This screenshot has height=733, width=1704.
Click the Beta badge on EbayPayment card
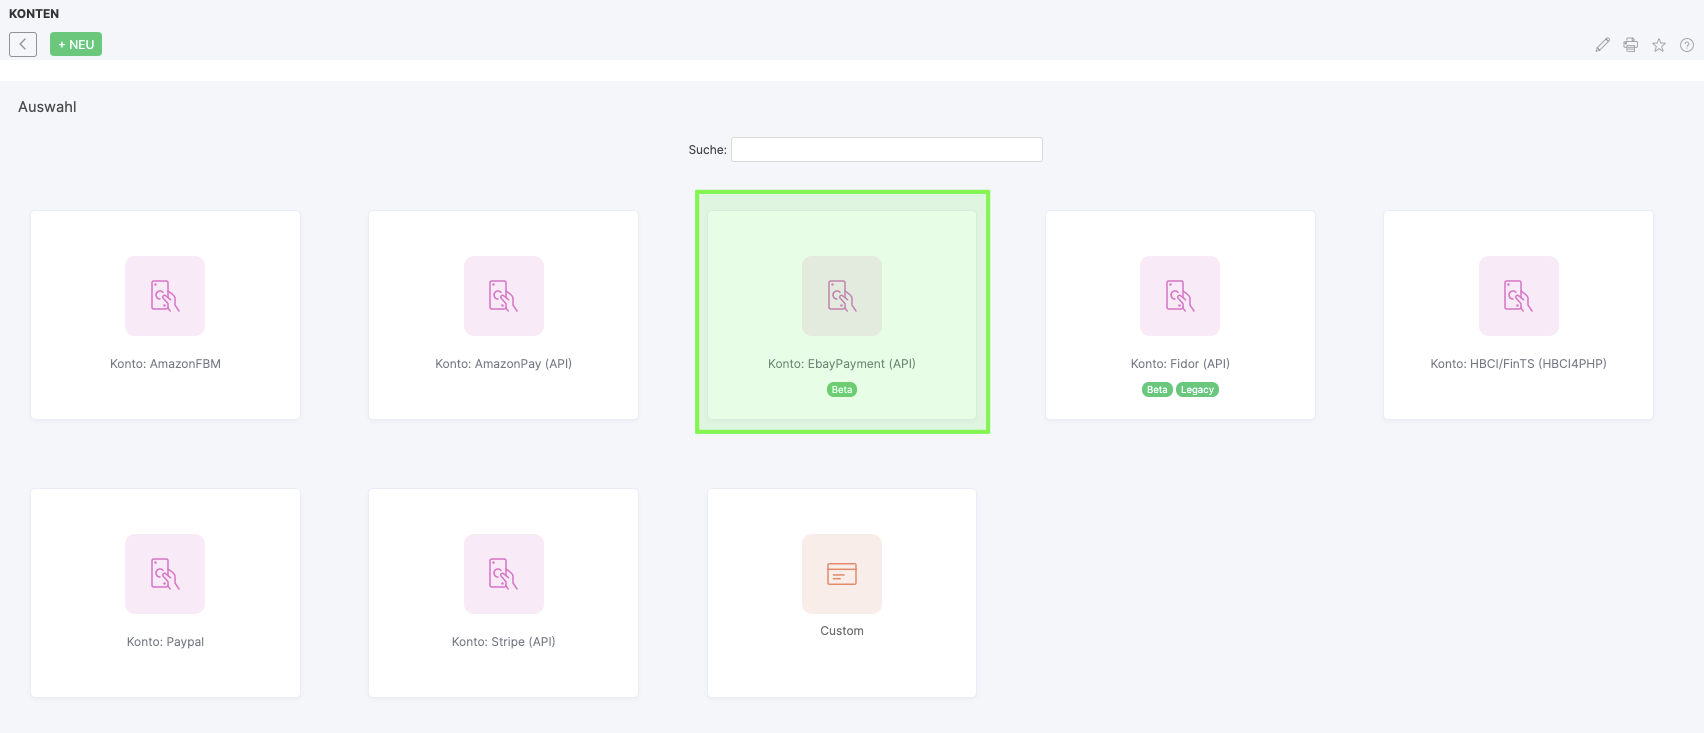(x=842, y=390)
